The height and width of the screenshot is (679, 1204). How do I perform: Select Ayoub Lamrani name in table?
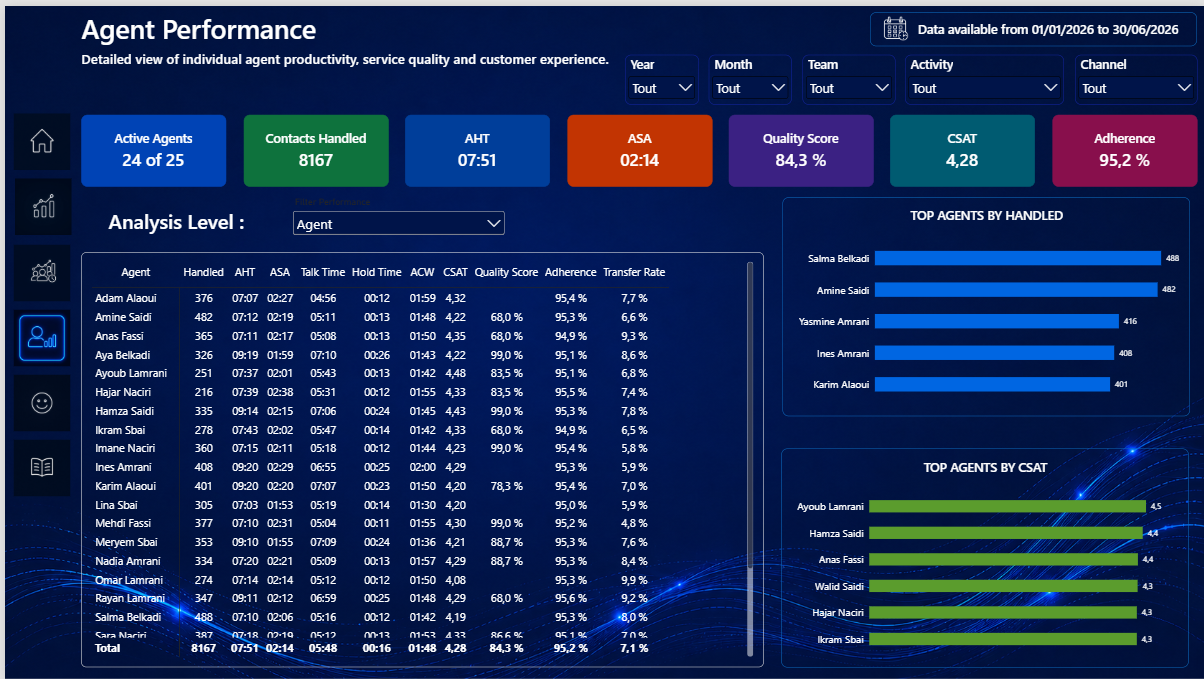click(131, 373)
